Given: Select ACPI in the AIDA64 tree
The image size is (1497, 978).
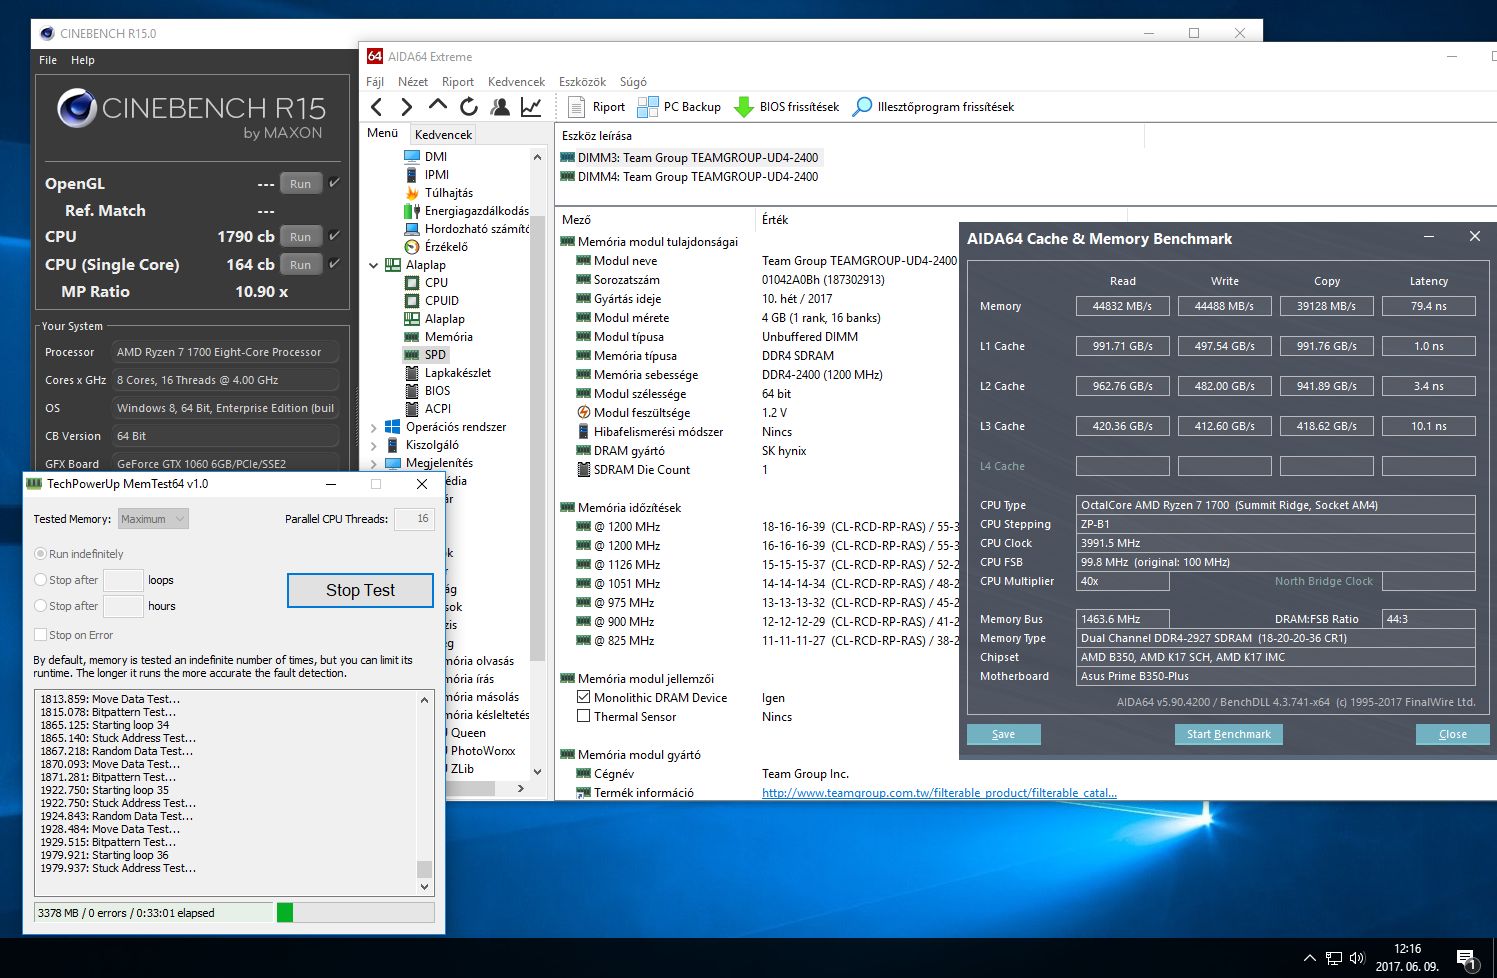Looking at the screenshot, I should coord(428,408).
